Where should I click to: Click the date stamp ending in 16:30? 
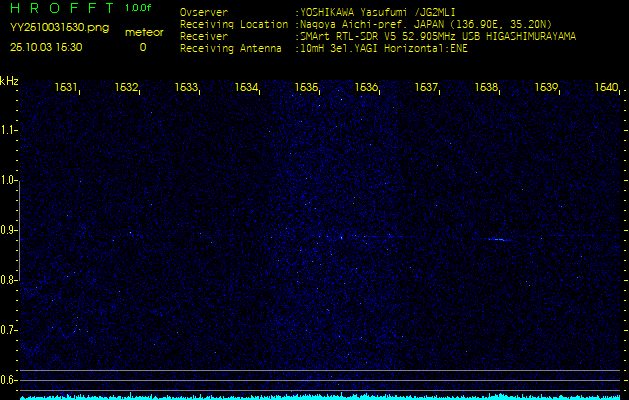(46, 47)
